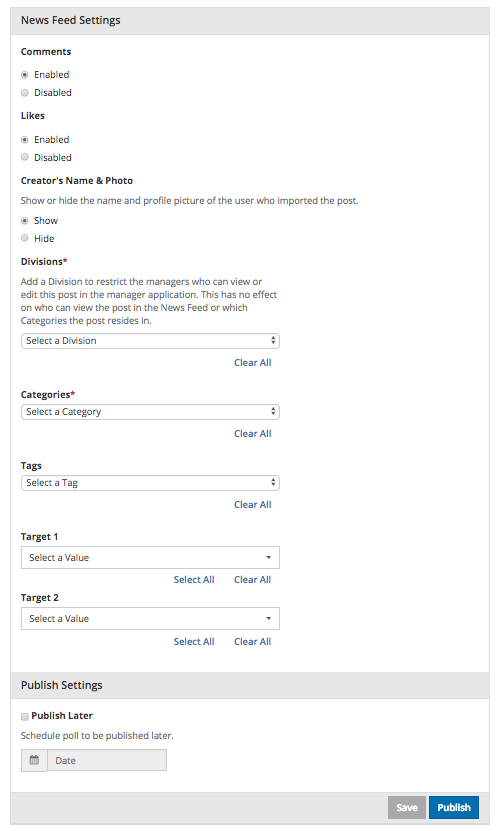Open the Select a Category dropdown
This screenshot has height=831, width=499.
pyautogui.click(x=150, y=412)
